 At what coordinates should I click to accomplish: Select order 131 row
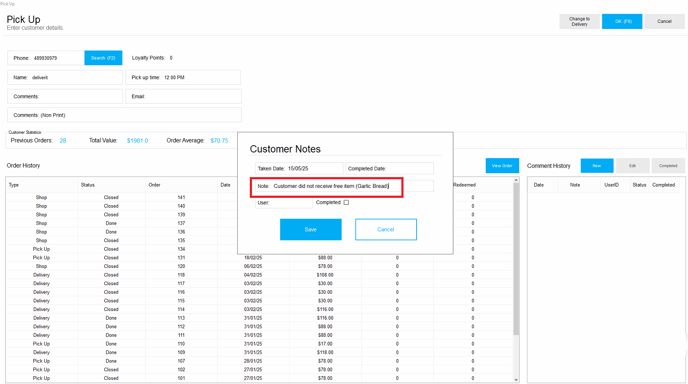click(259, 258)
